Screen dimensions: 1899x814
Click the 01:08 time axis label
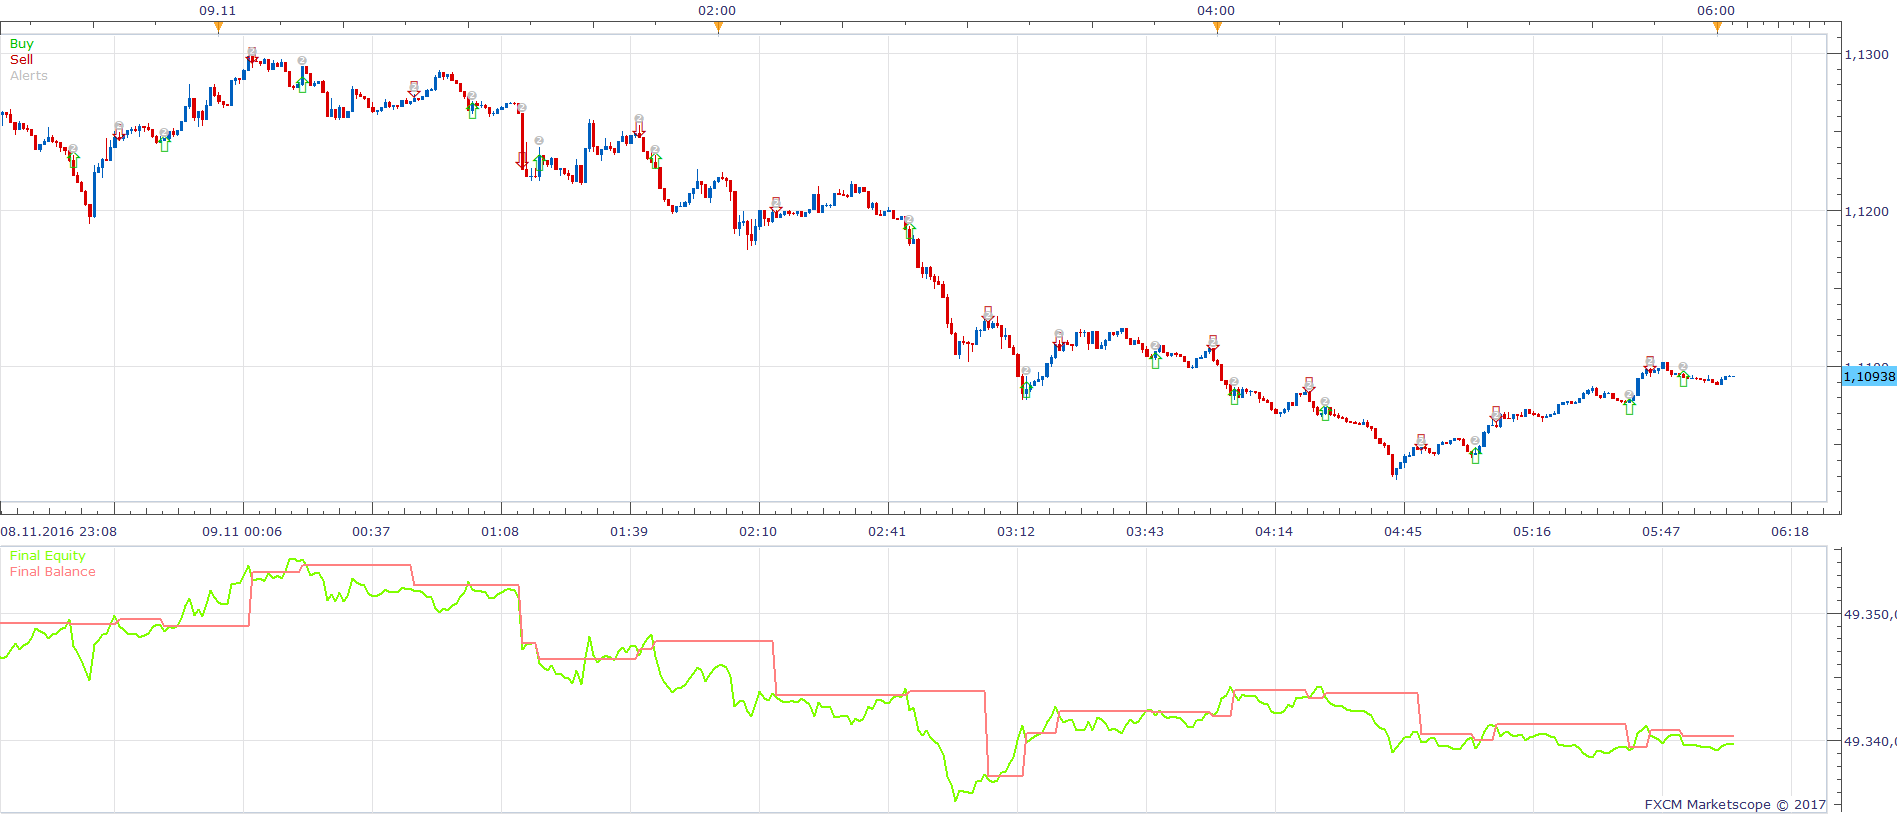tap(500, 532)
